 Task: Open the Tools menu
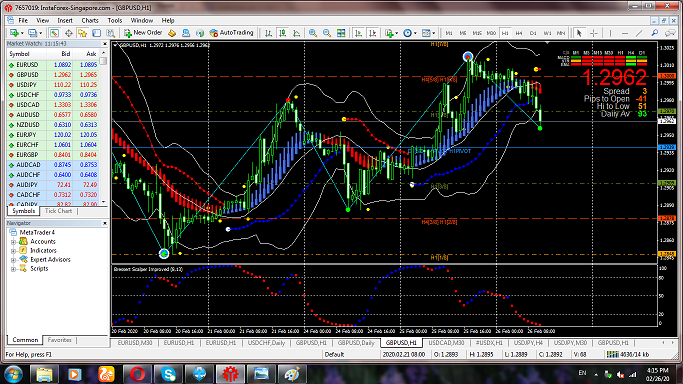coord(115,20)
